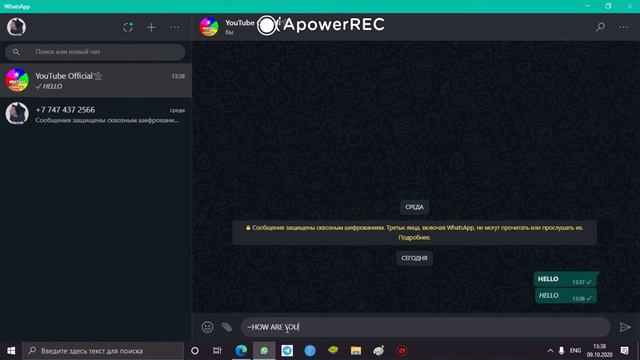This screenshot has width=640, height=360.
Task: Select the СРЕДА date label
Action: [x=414, y=207]
